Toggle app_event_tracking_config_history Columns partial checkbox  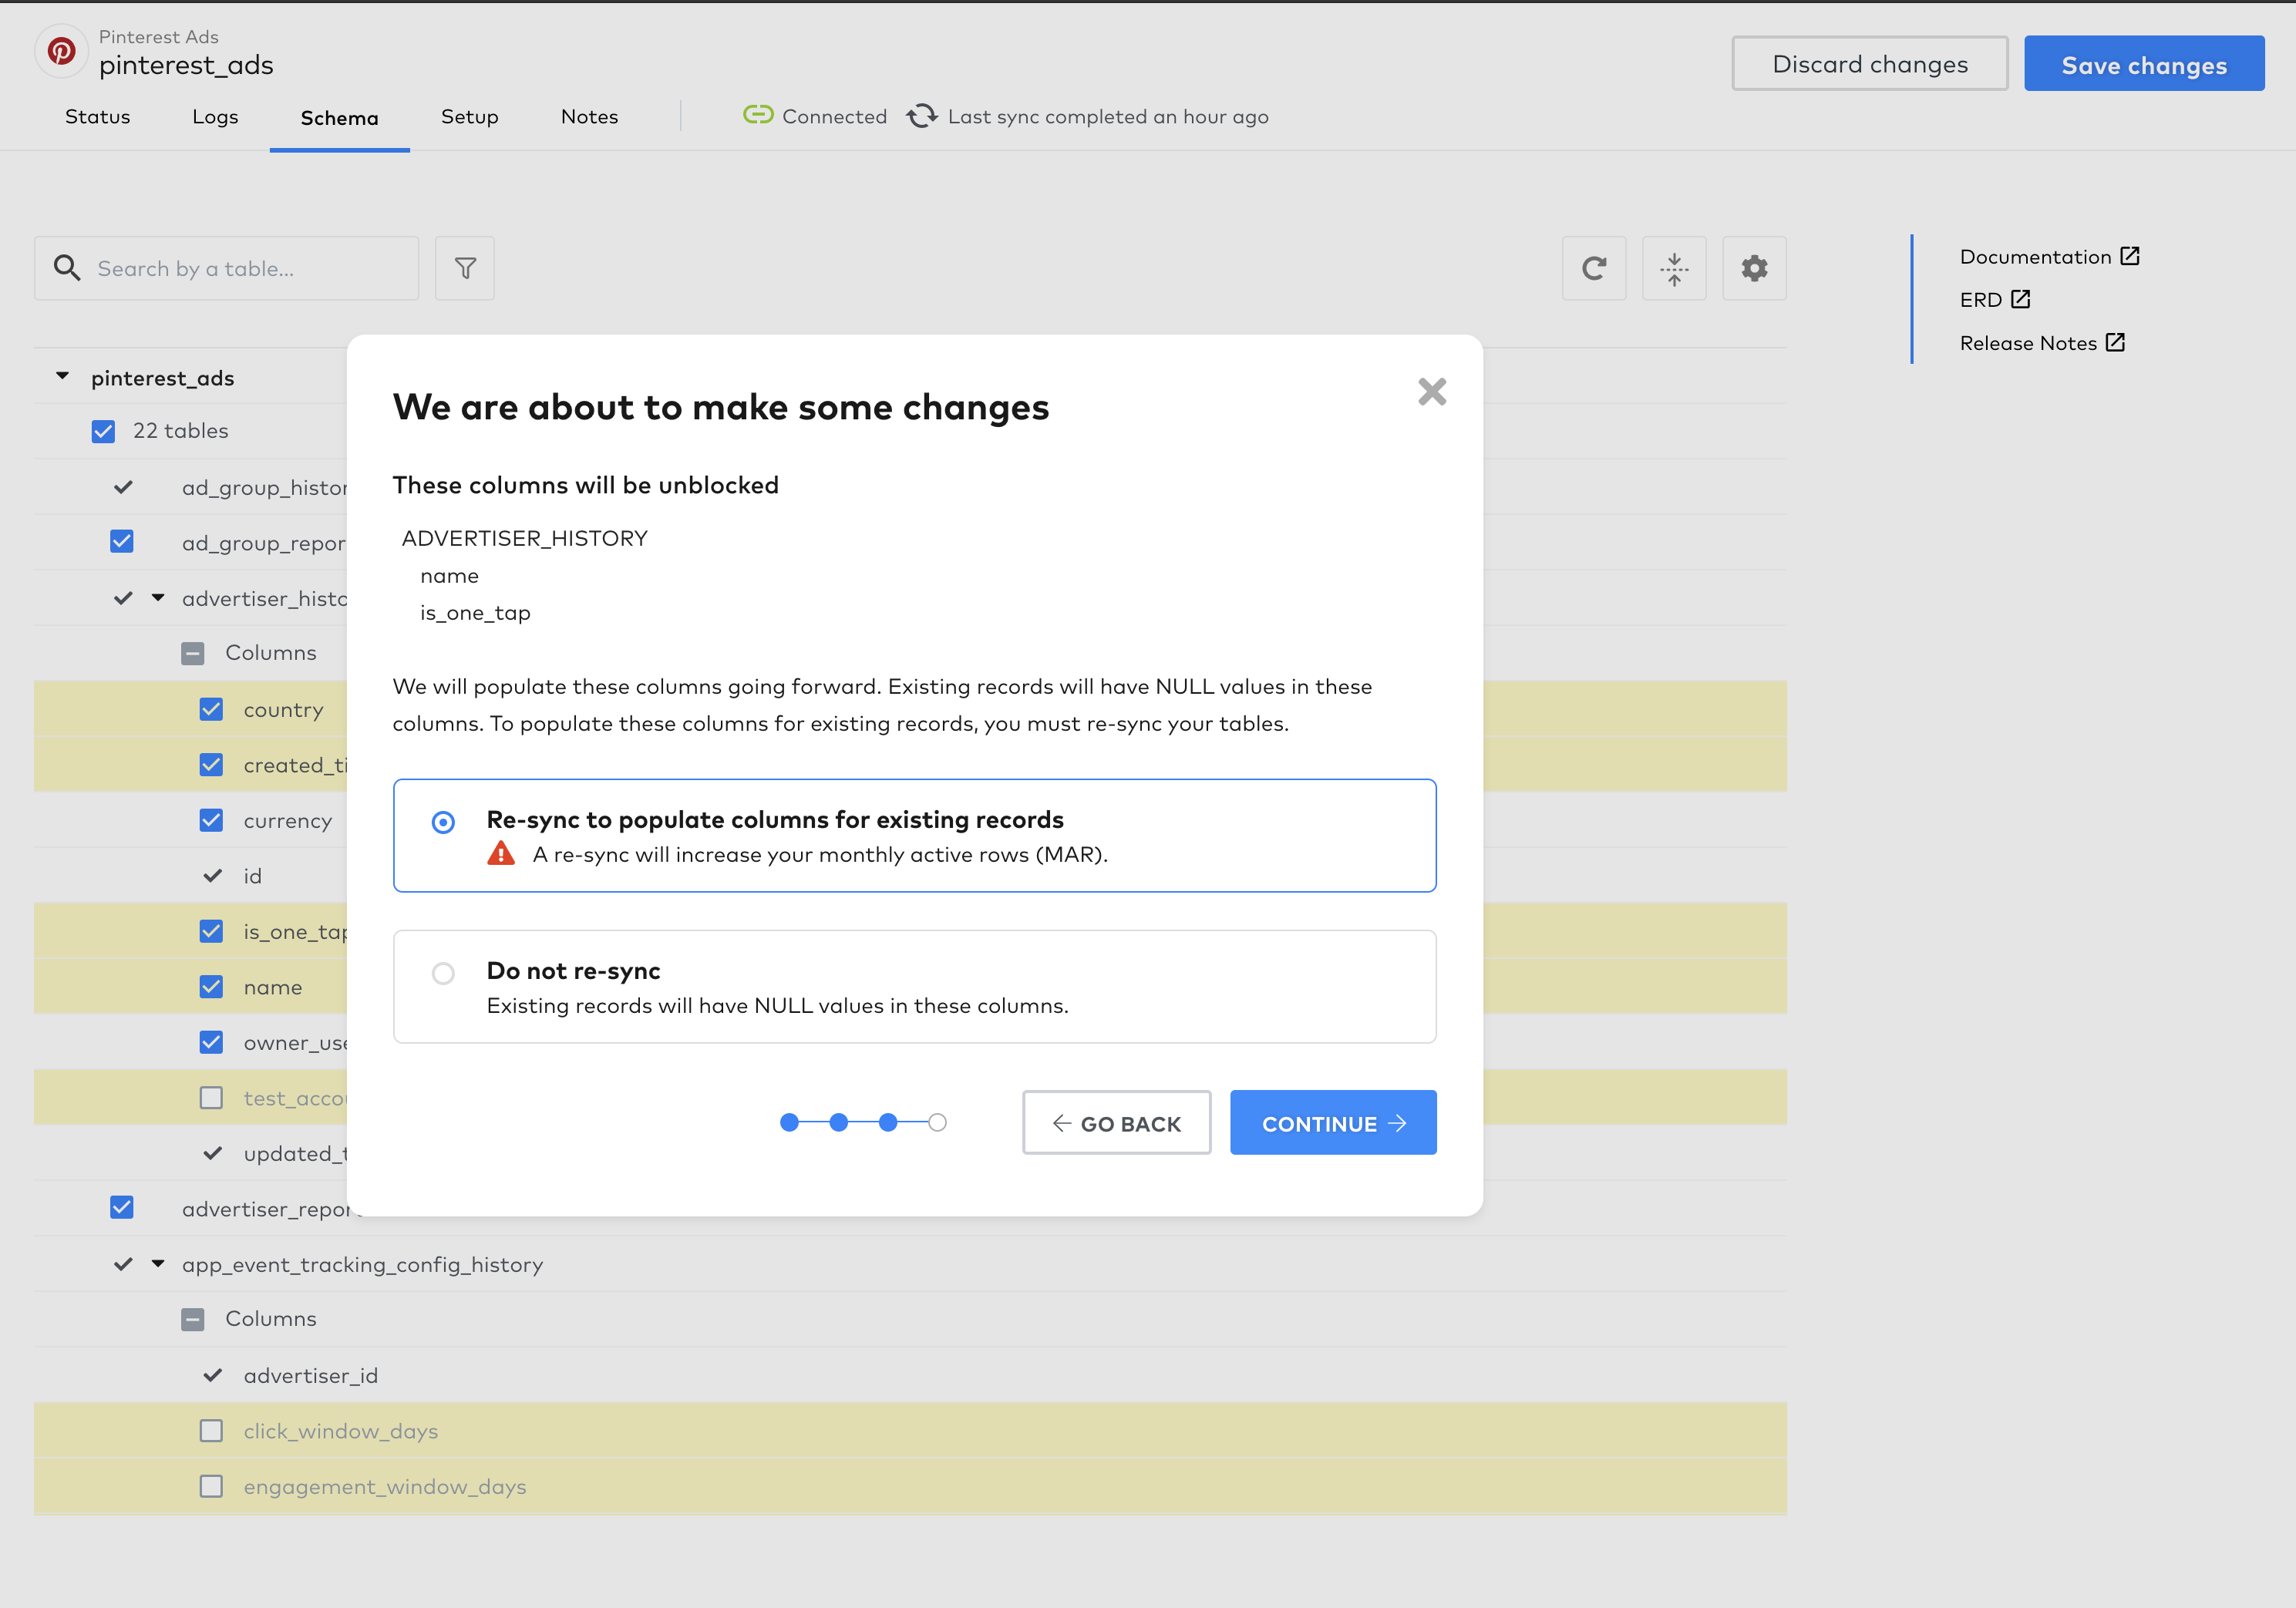click(193, 1319)
